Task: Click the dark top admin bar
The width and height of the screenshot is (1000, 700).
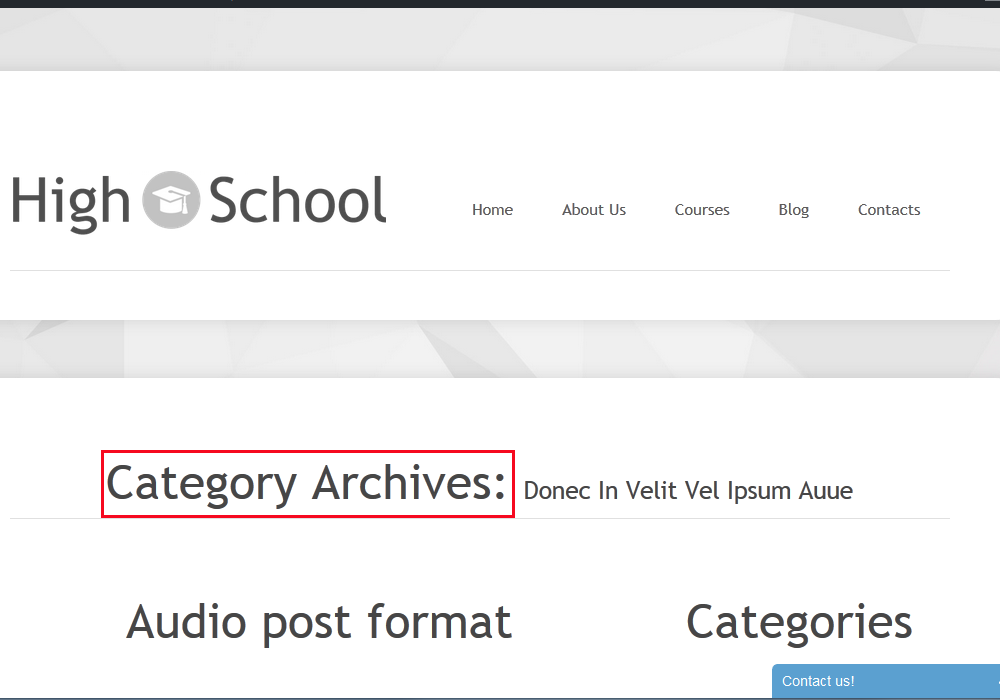Action: 500,4
